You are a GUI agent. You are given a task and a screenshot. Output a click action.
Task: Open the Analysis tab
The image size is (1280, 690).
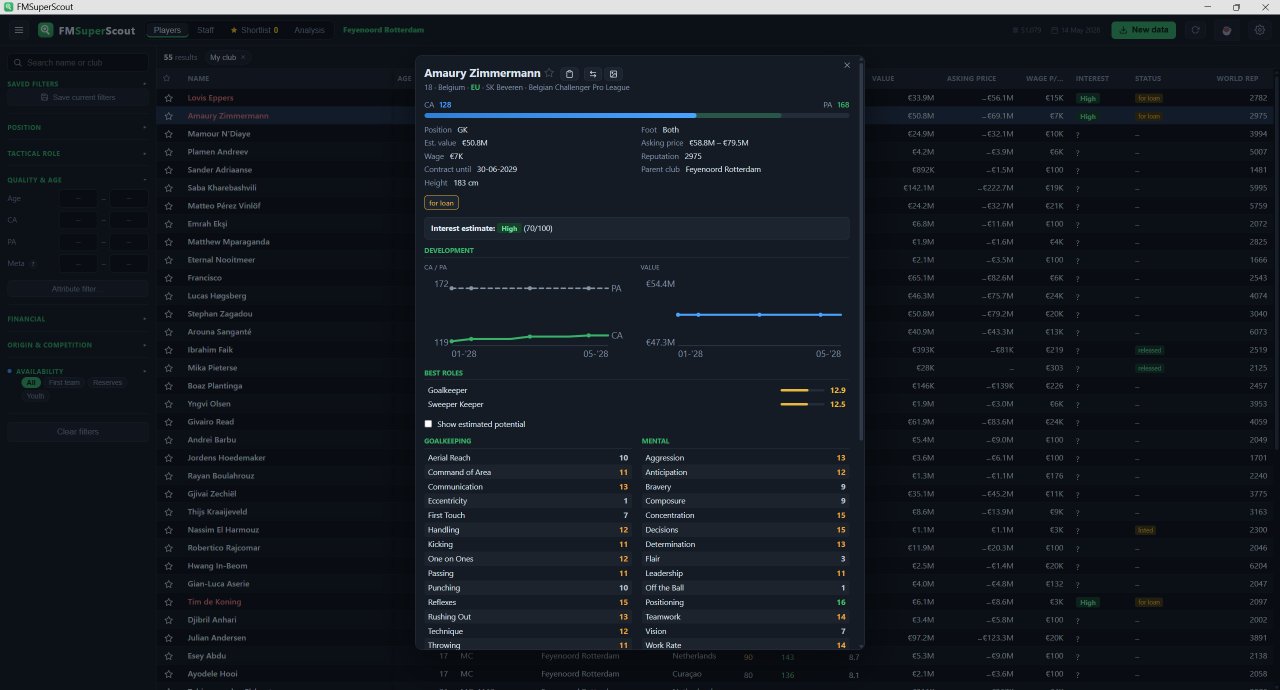(x=309, y=30)
